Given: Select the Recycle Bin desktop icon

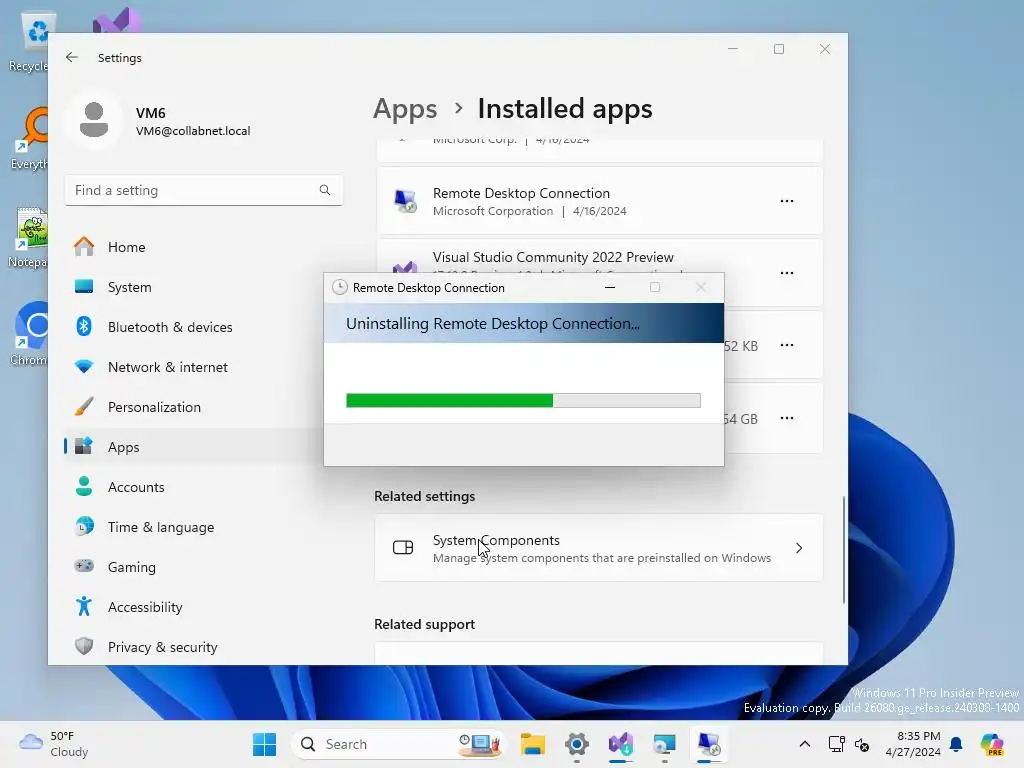Looking at the screenshot, I should (x=29, y=42).
